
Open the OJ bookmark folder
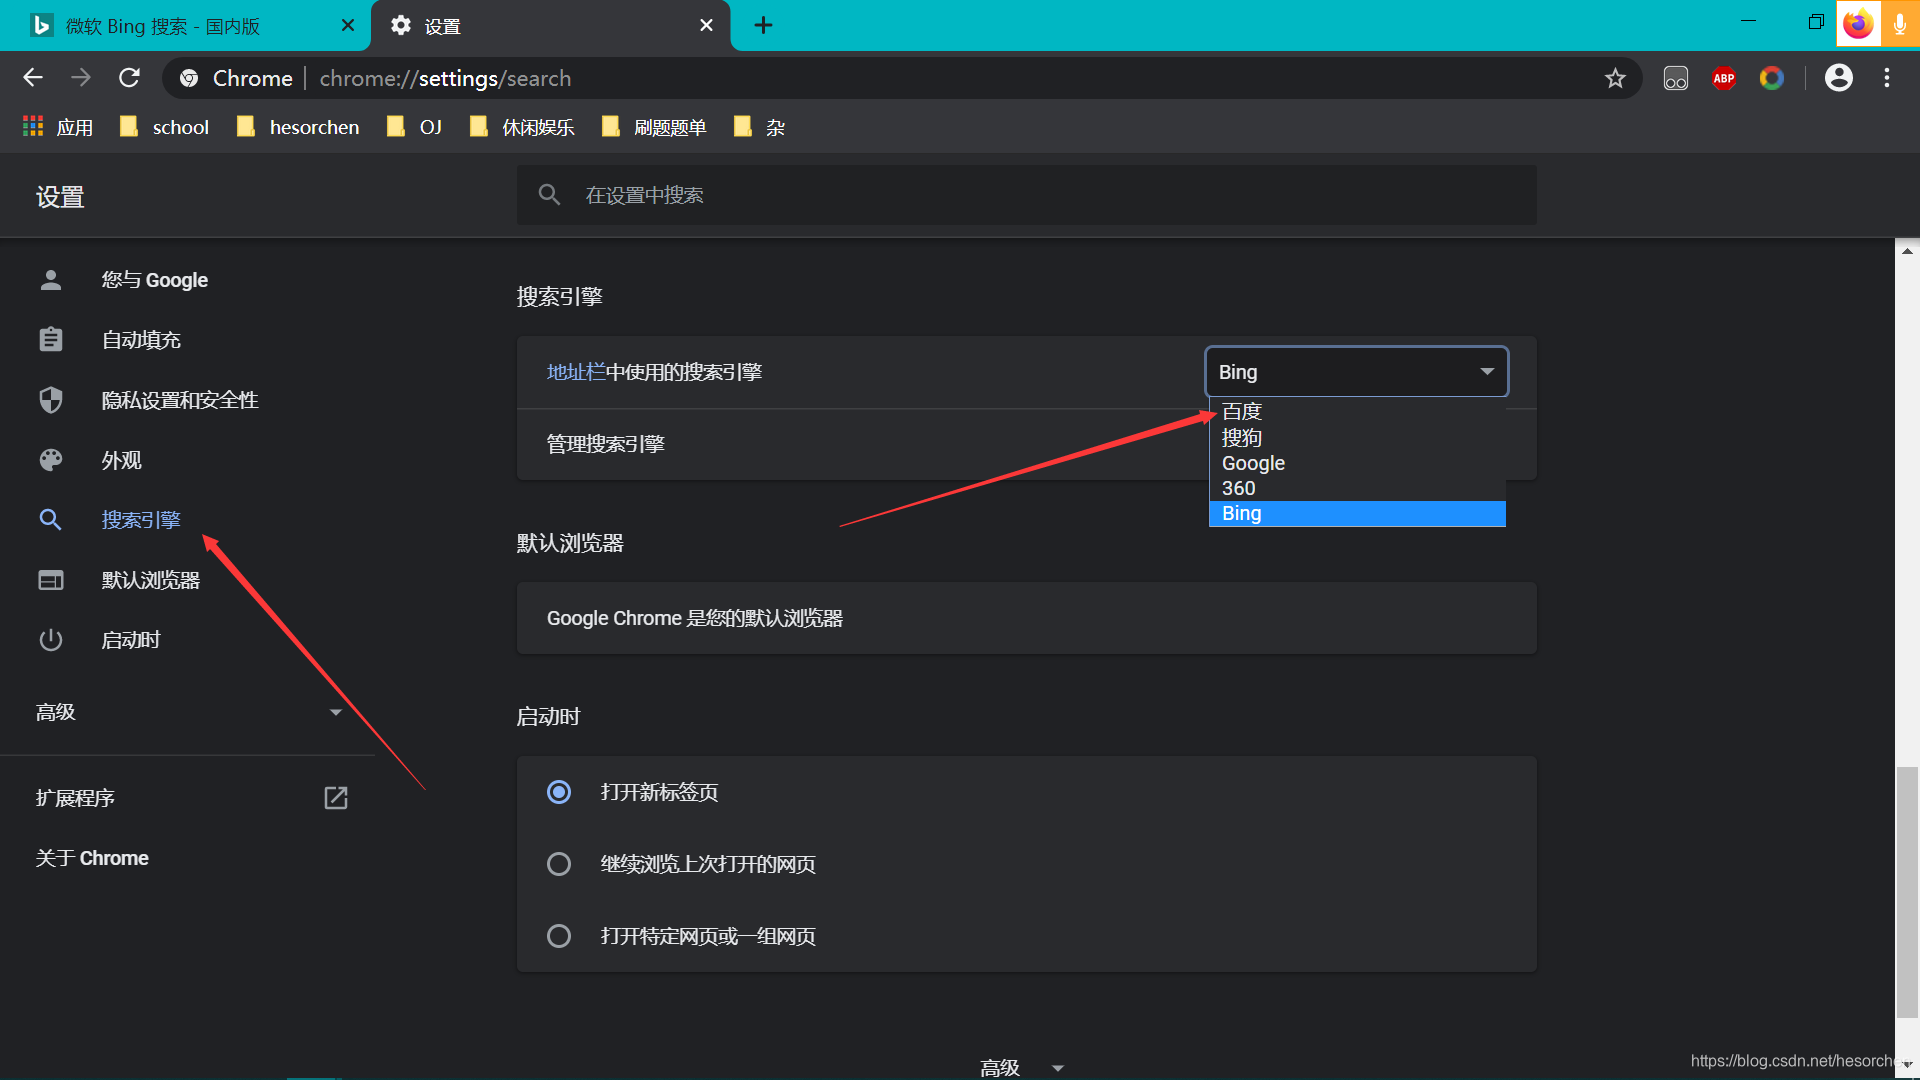[x=414, y=127]
